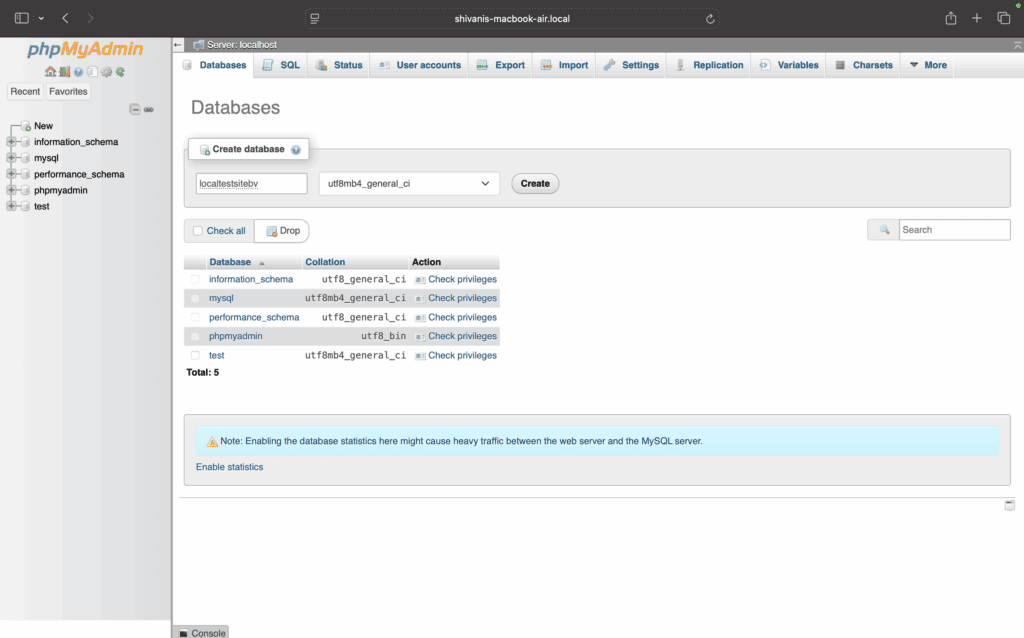Open the performance_schema database link in table
1024x638 pixels.
point(254,317)
